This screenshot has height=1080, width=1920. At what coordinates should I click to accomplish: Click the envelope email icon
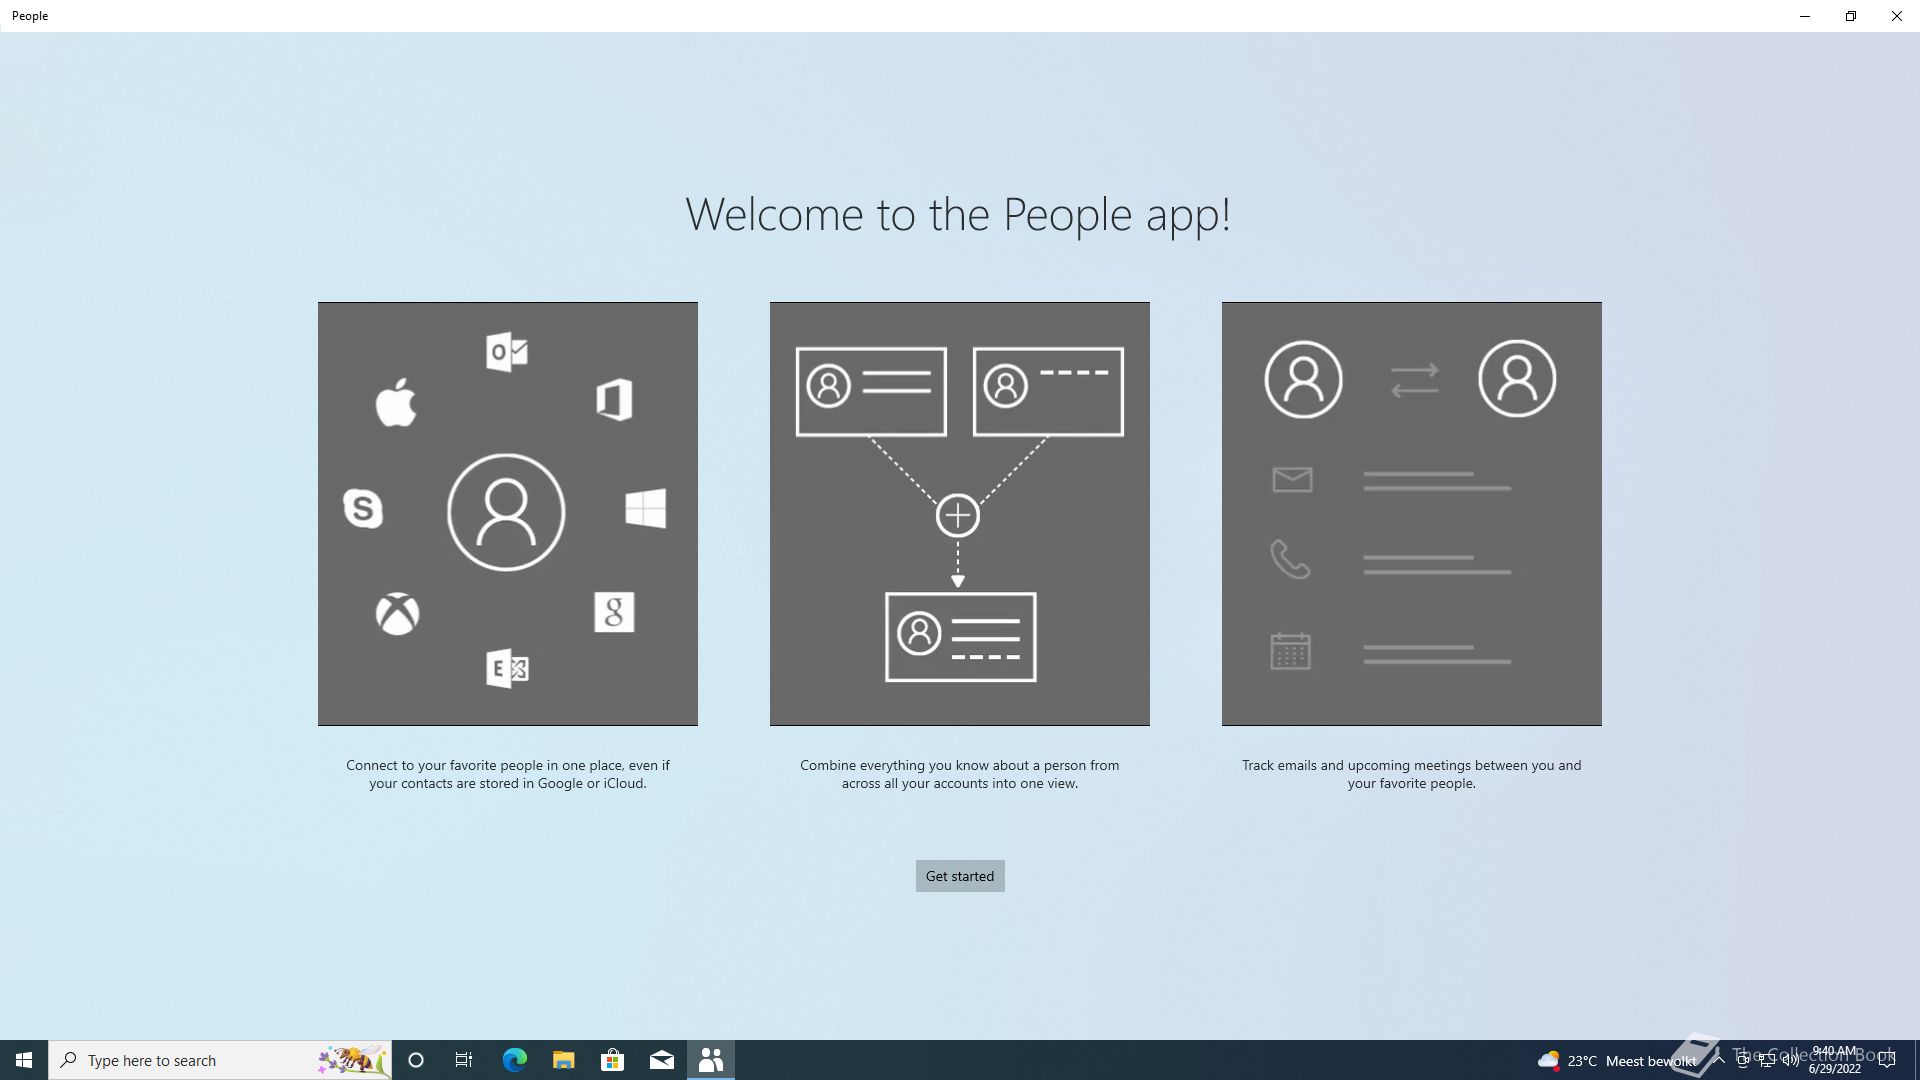[1292, 480]
